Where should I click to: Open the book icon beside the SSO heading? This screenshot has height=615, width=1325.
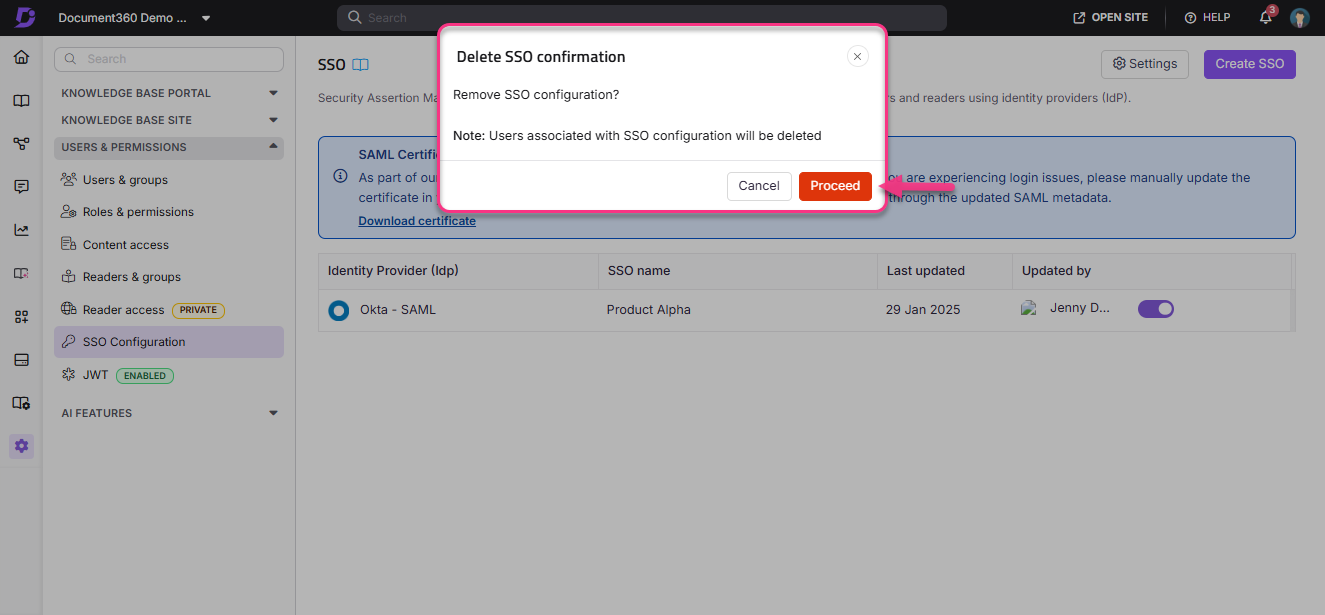click(x=359, y=63)
